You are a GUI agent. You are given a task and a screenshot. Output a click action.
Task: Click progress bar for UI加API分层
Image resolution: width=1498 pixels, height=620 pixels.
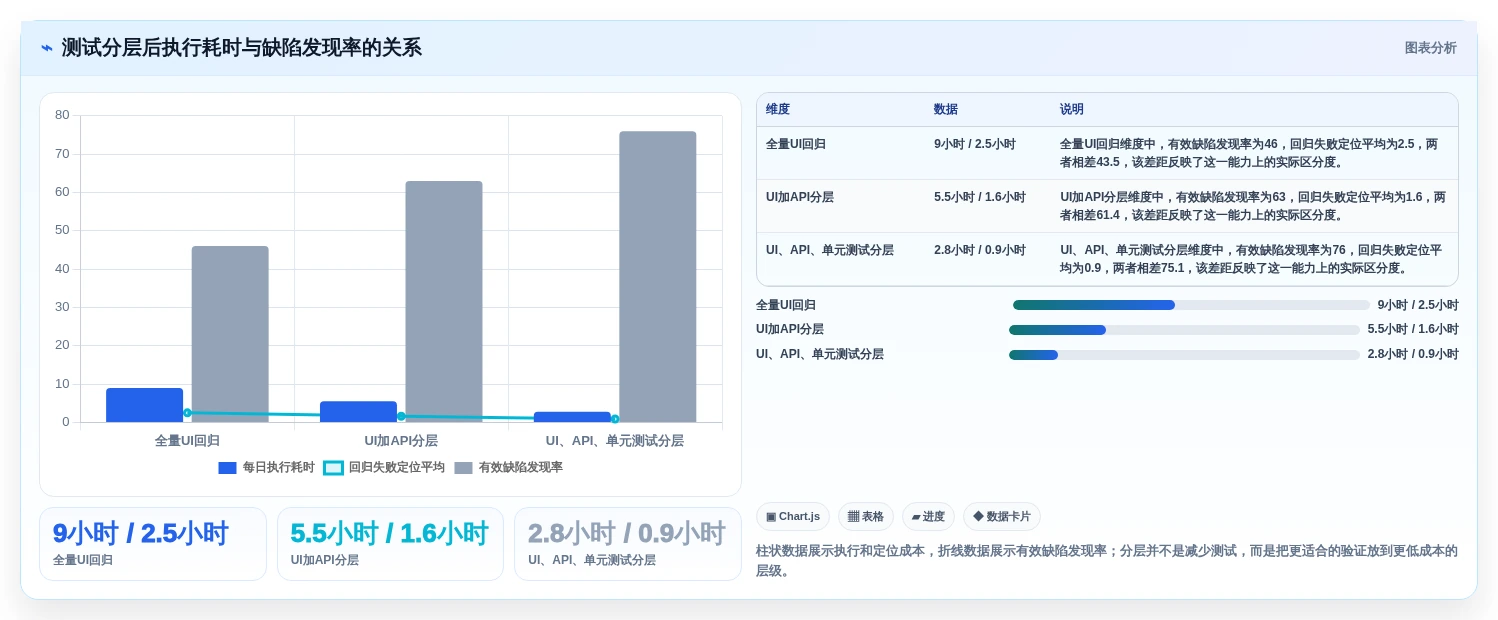point(1184,330)
